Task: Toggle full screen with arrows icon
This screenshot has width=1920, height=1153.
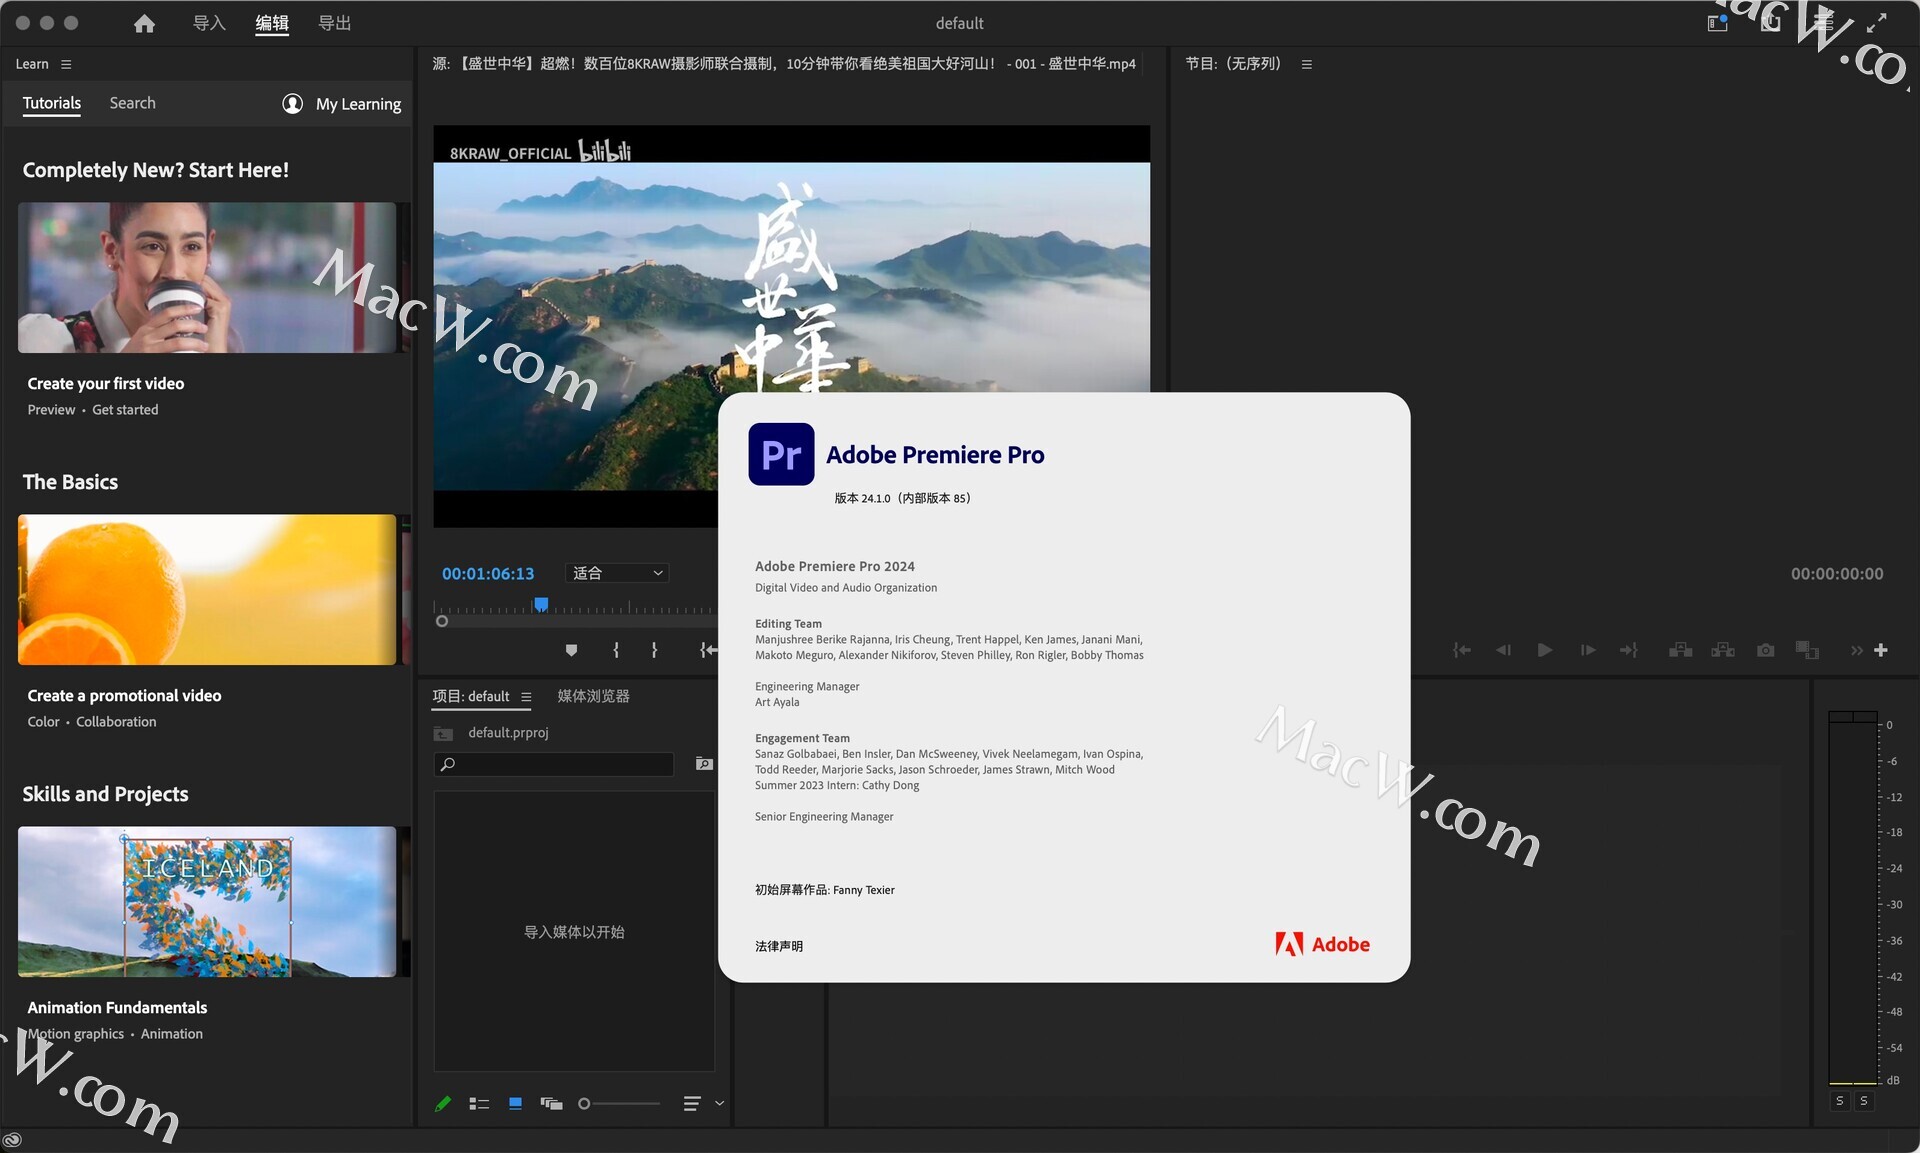Action: point(1877,23)
